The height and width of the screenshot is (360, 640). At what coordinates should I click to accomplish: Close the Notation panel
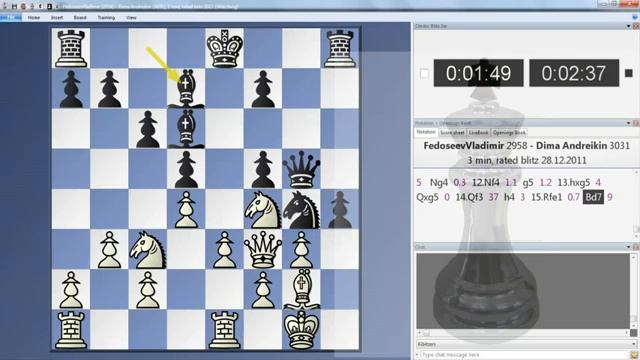click(x=636, y=123)
